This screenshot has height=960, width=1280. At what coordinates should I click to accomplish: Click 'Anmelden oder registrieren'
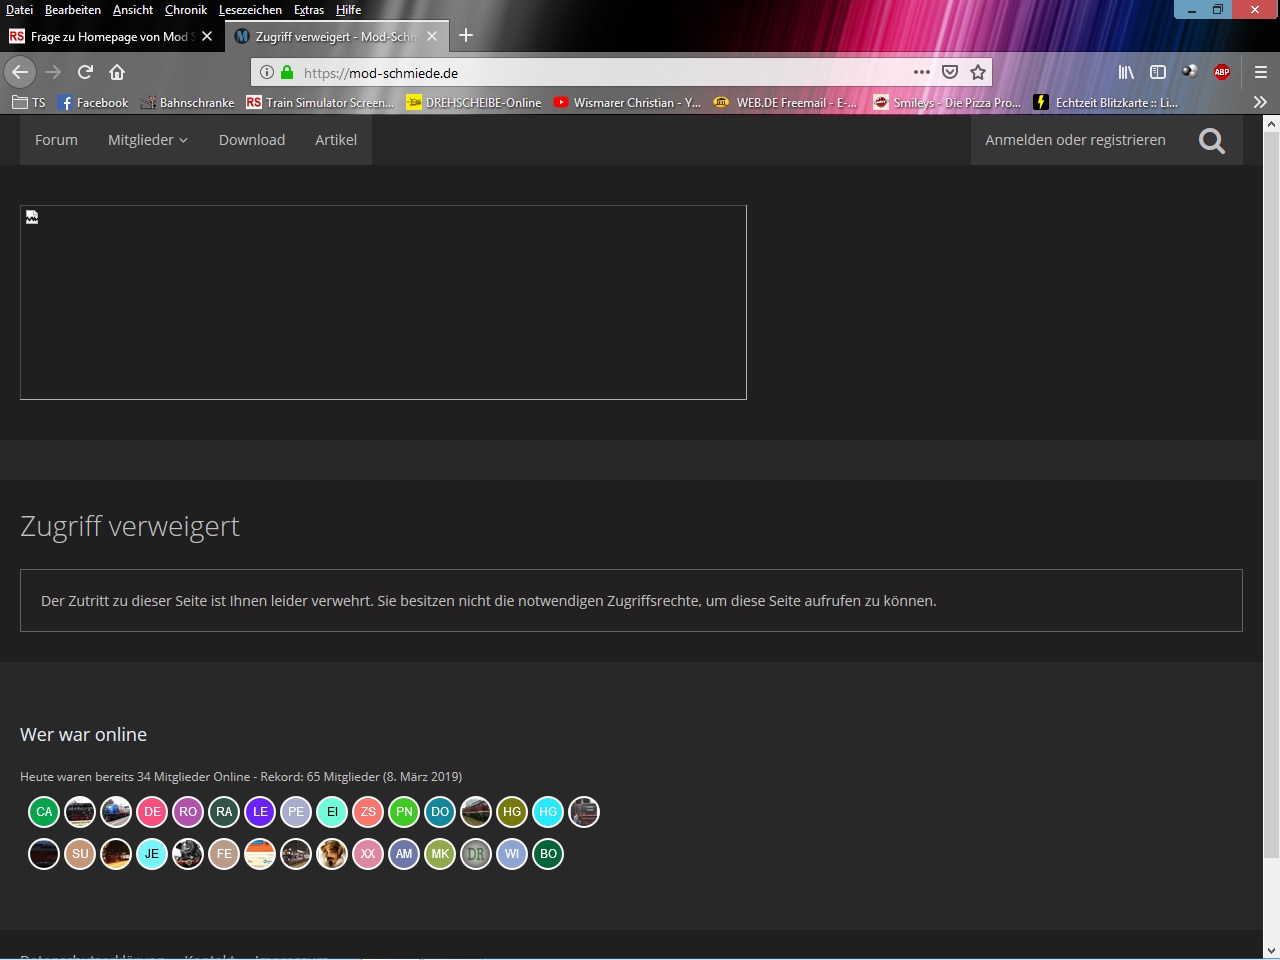1075,140
